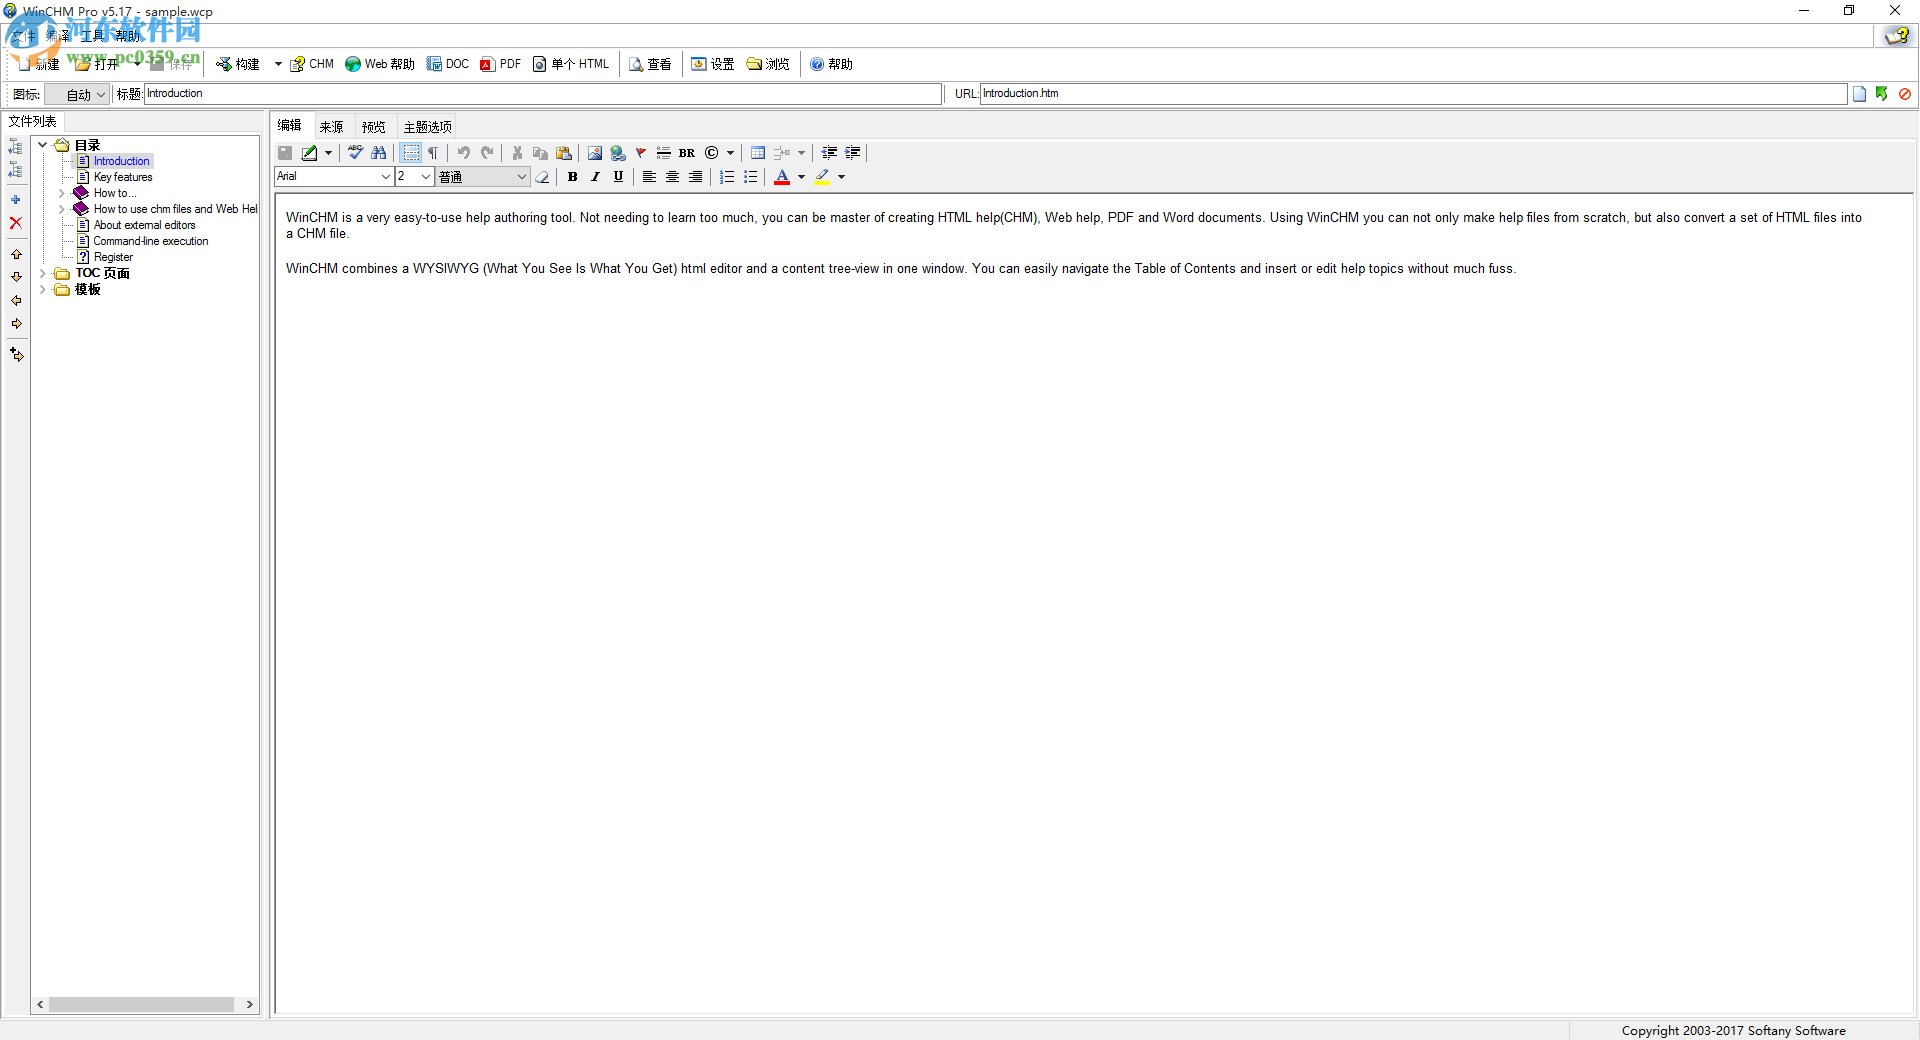Click the URL field containing Introduction.htm
Image resolution: width=1920 pixels, height=1040 pixels.
pos(1413,94)
